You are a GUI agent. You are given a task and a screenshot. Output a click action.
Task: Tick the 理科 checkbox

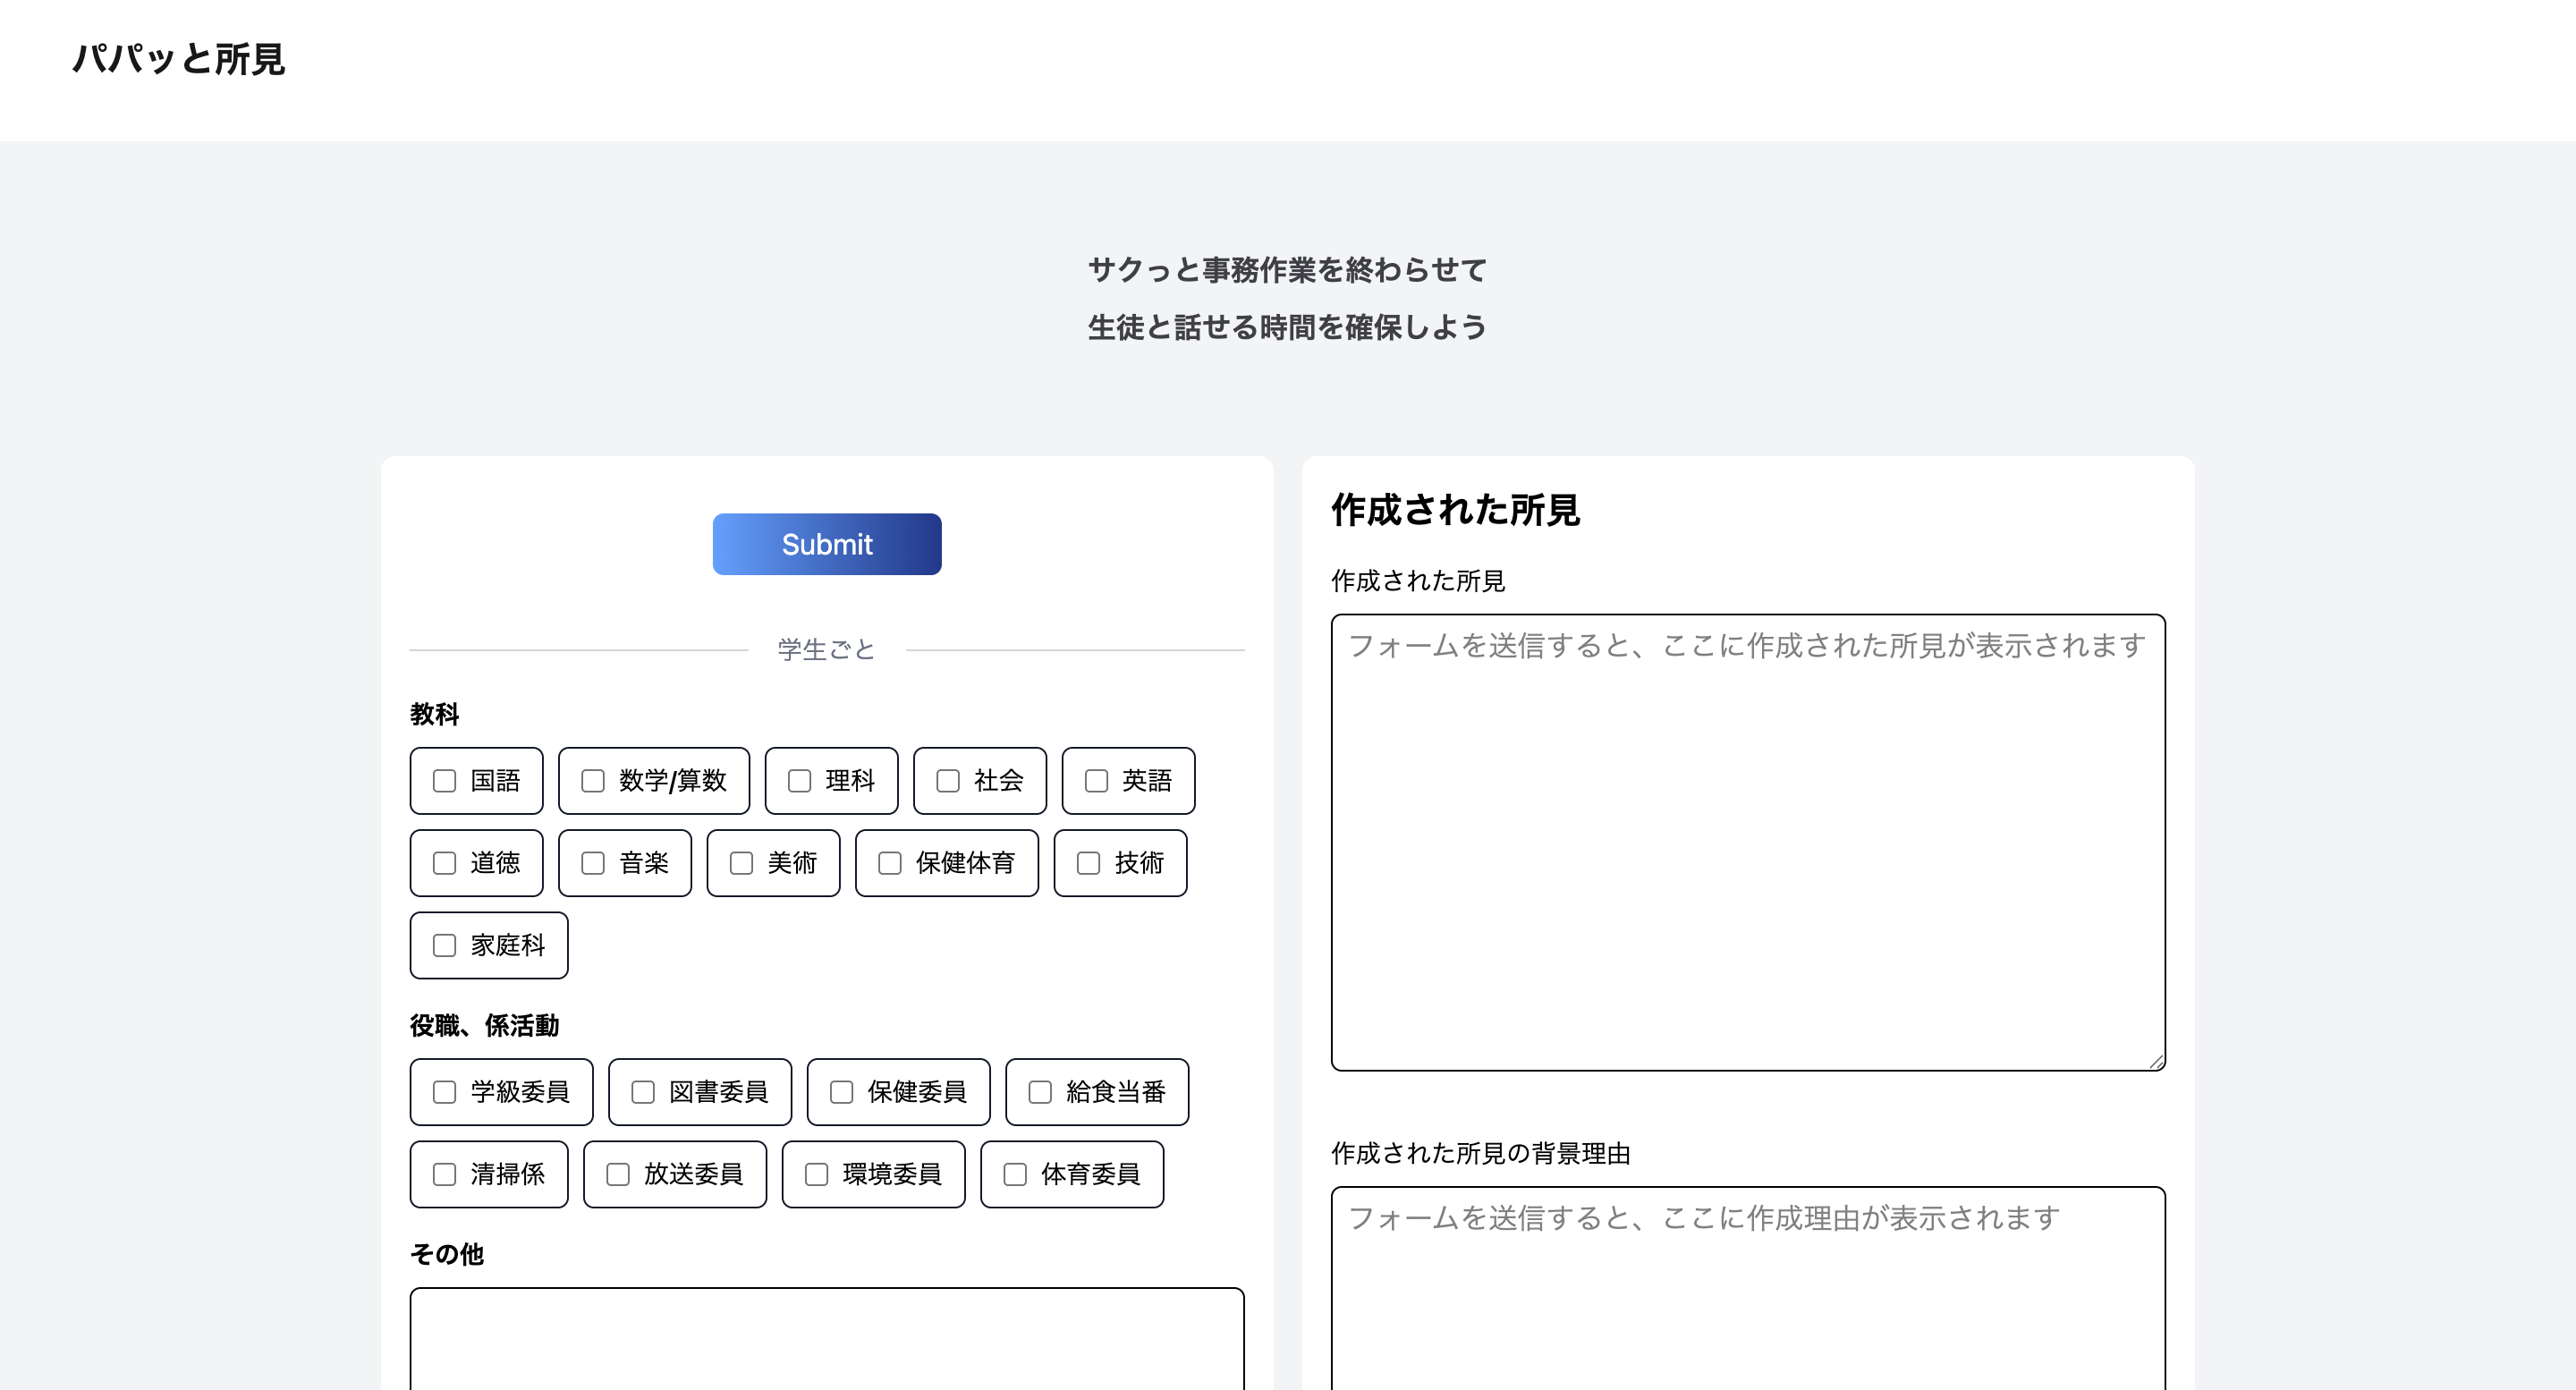click(x=799, y=781)
